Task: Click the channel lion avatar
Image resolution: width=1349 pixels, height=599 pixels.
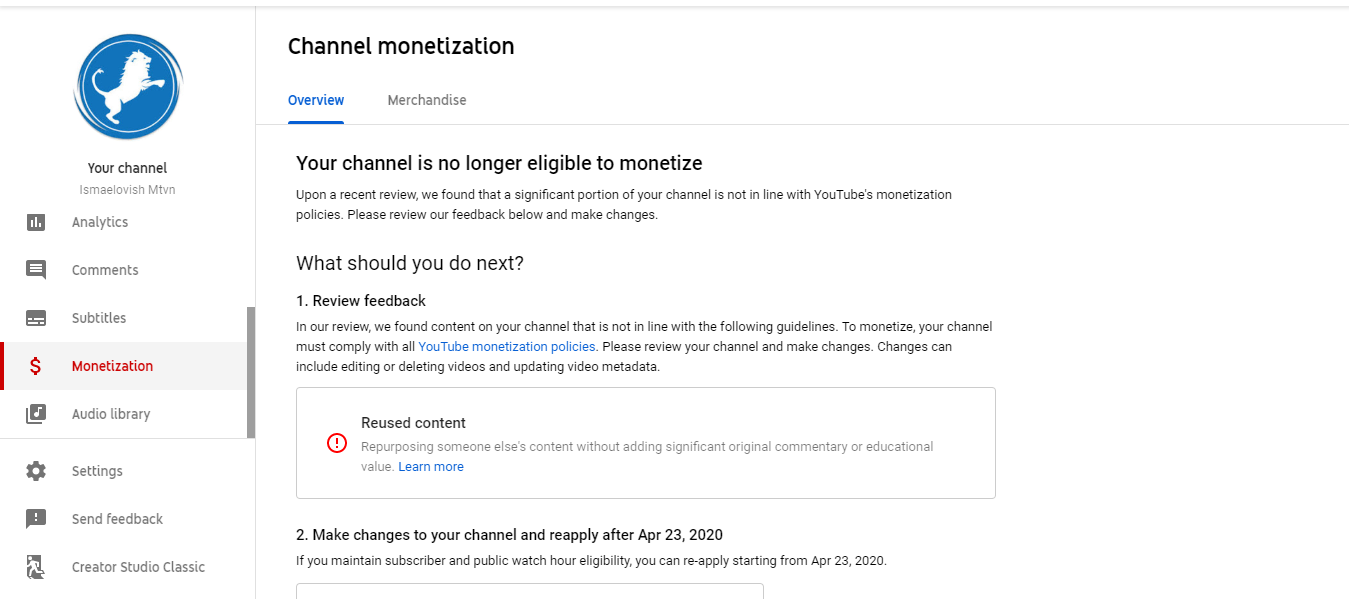Action: [x=127, y=87]
